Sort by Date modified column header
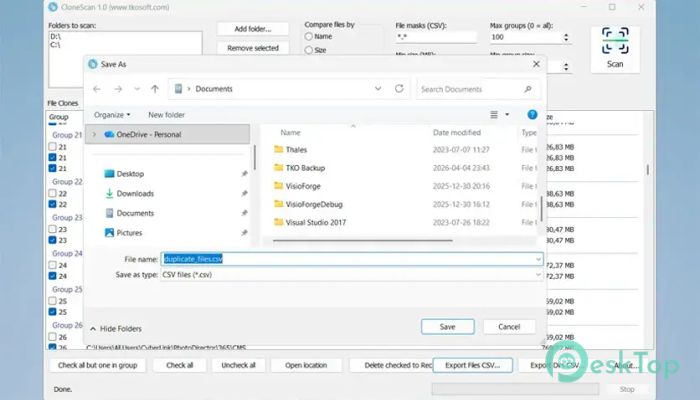This screenshot has height=400, width=700. coord(457,133)
